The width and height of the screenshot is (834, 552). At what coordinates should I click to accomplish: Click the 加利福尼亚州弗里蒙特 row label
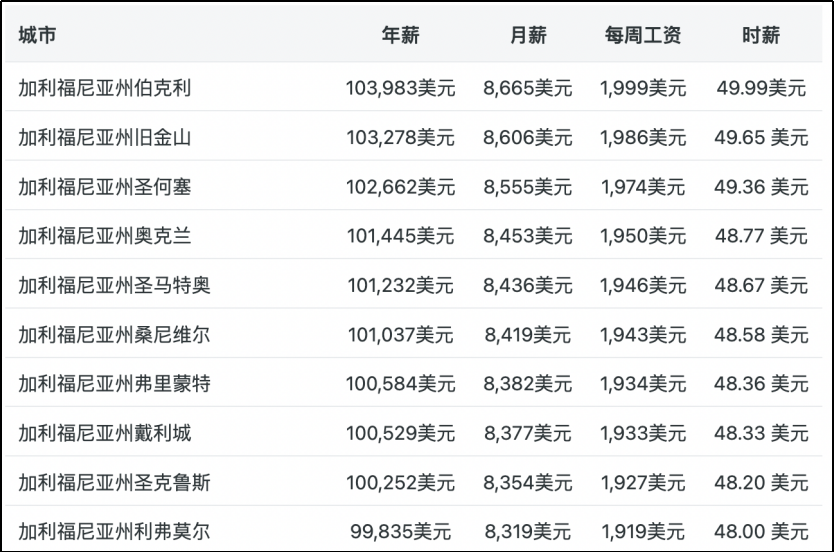click(x=114, y=384)
